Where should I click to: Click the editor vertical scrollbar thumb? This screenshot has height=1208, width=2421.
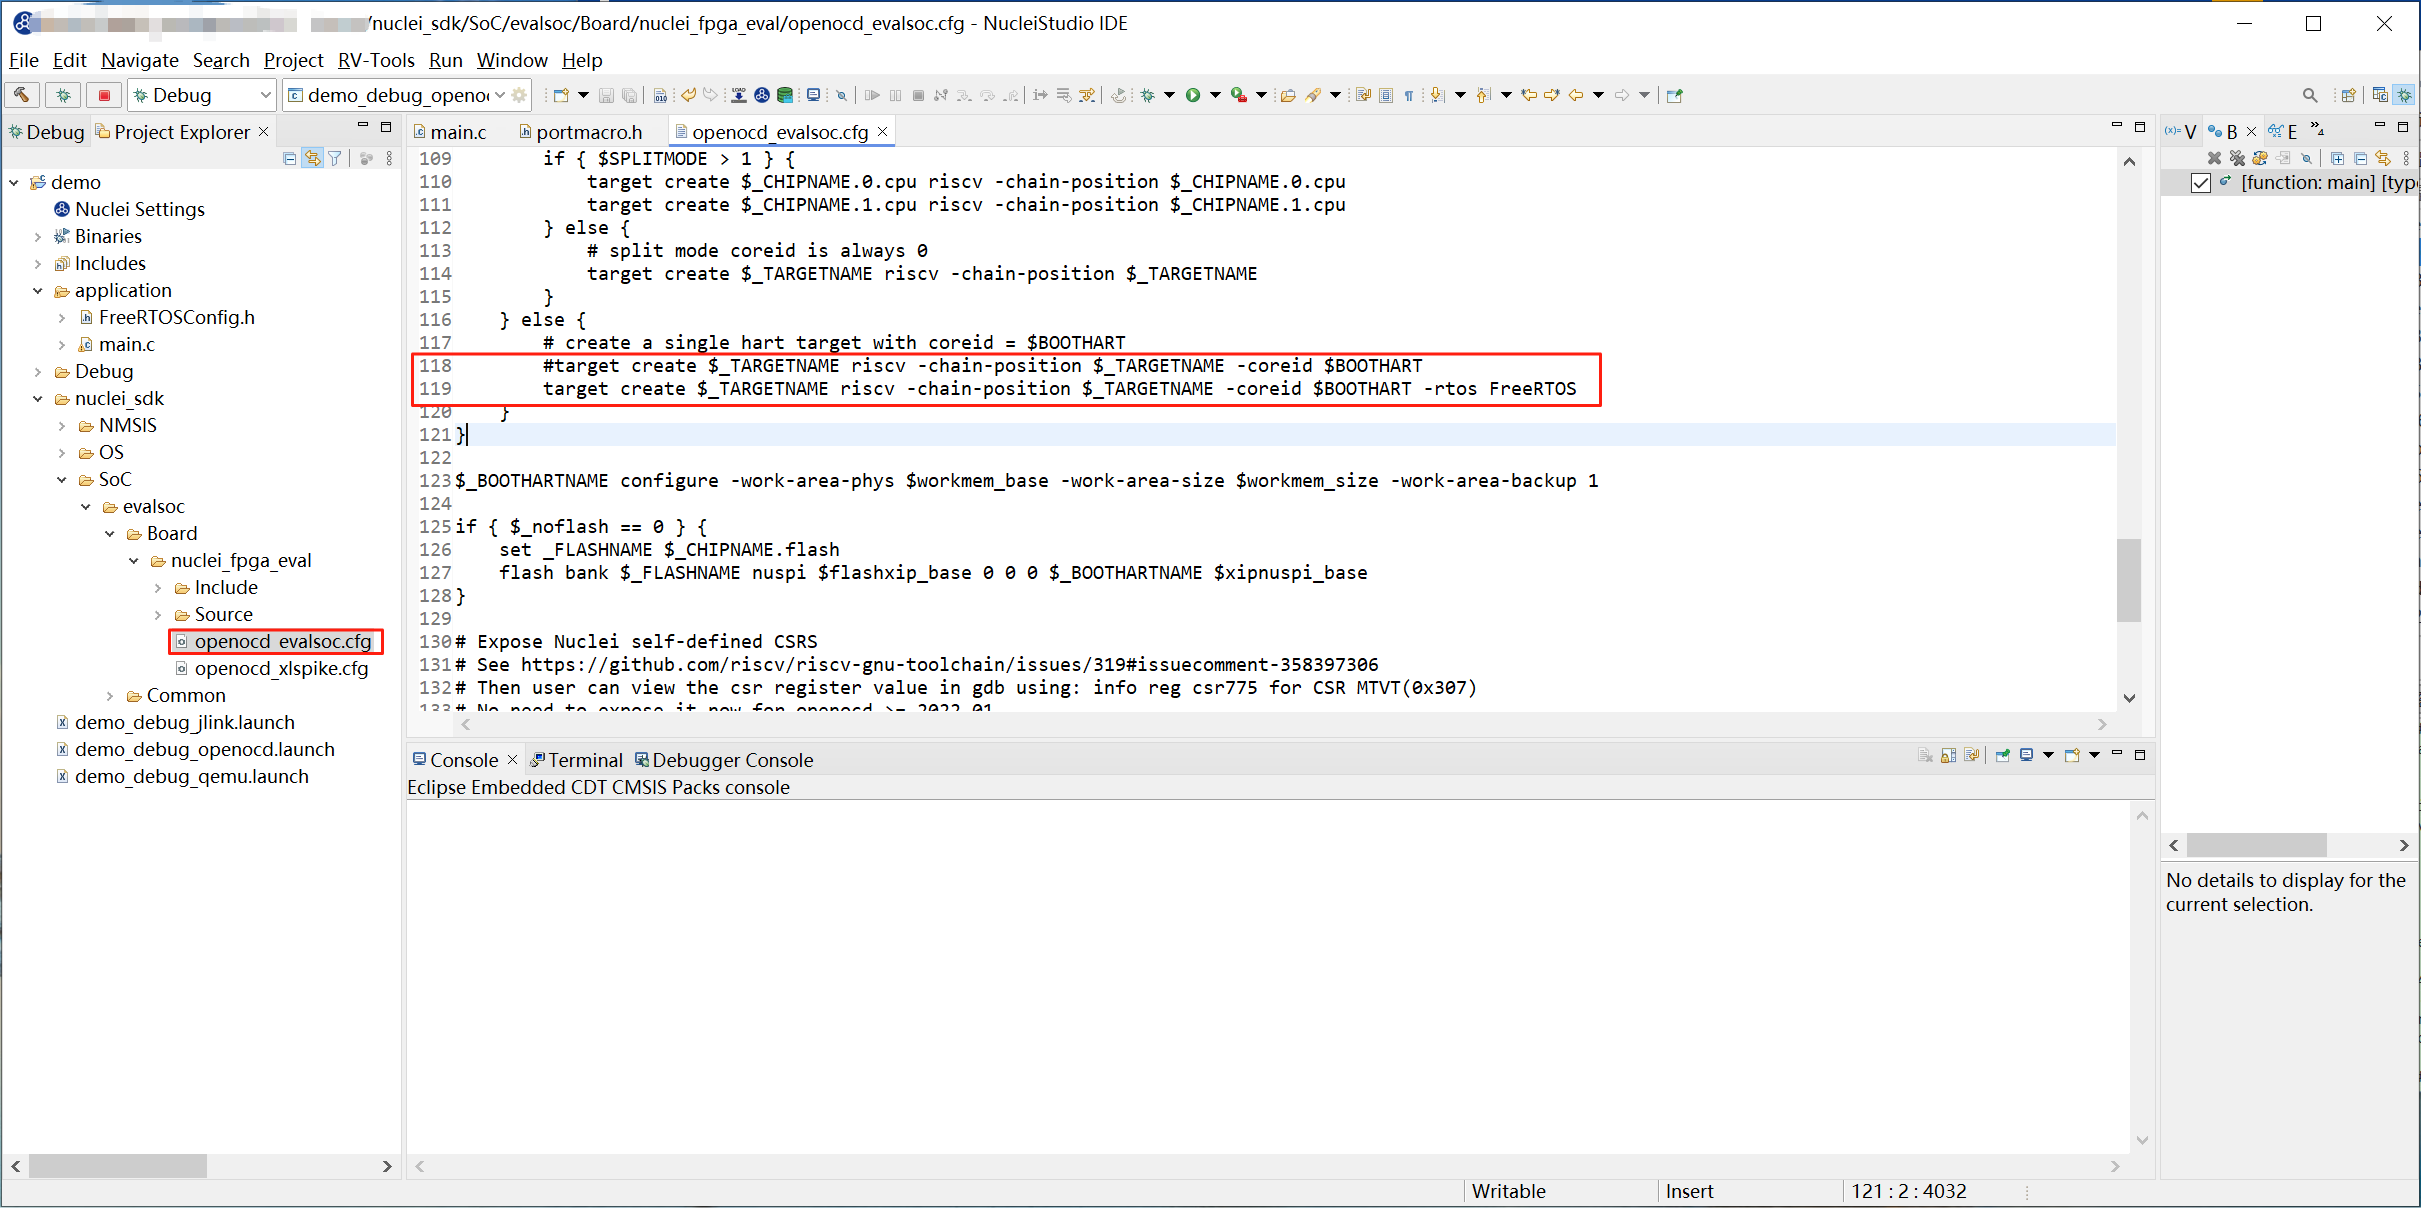2128,580
